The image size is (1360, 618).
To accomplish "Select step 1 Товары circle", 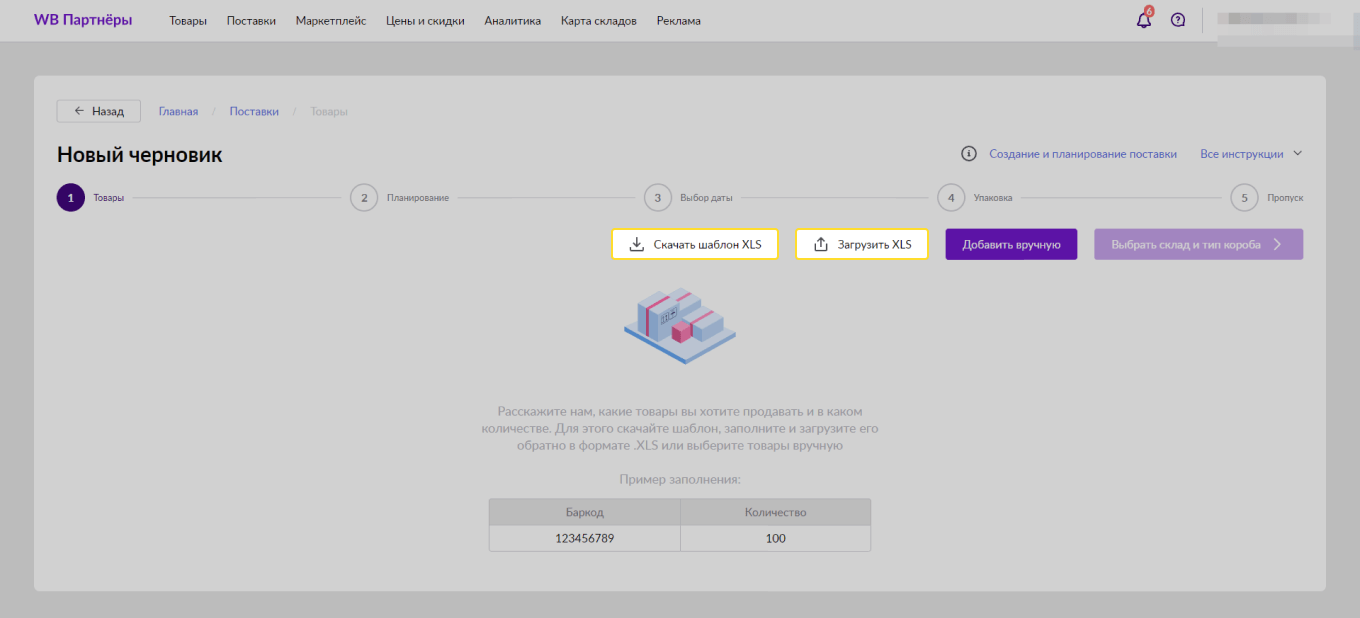I will (70, 198).
